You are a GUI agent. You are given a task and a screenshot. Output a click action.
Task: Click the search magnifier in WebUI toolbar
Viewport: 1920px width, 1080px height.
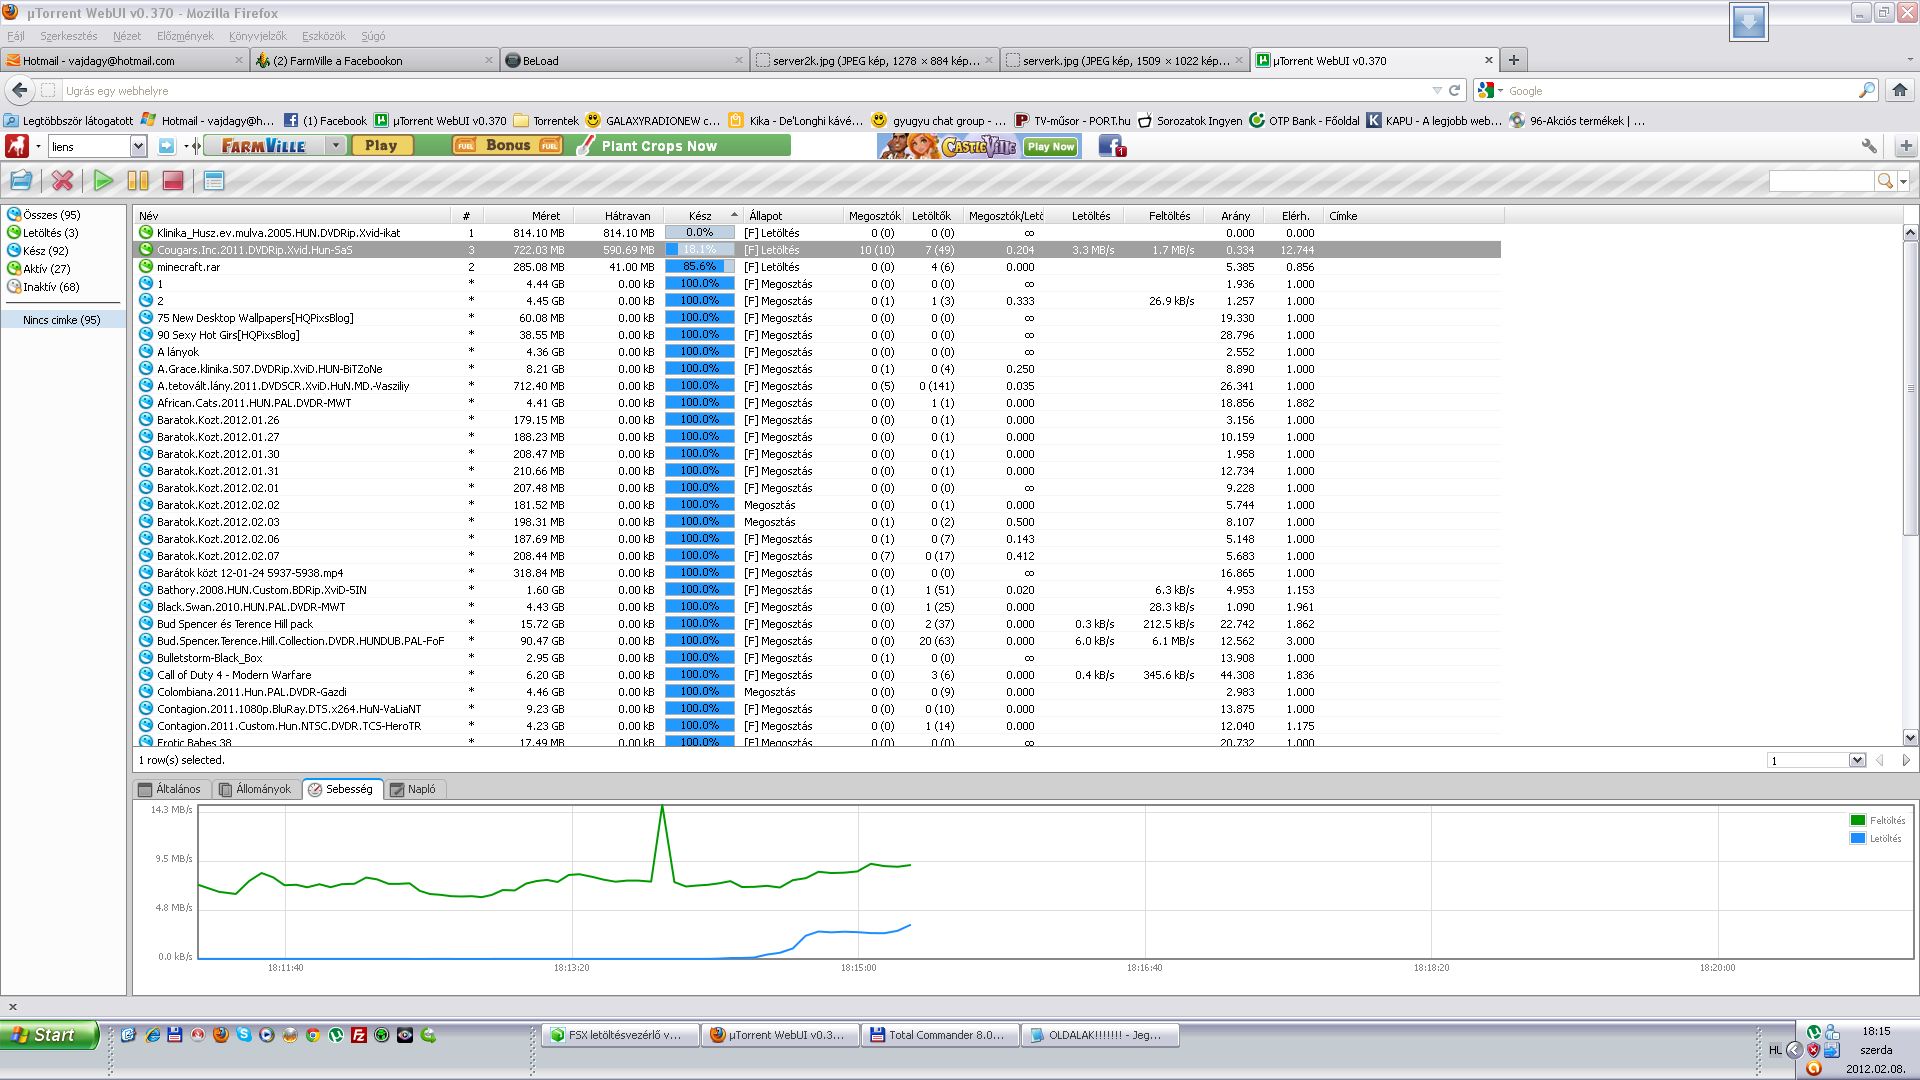1885,181
